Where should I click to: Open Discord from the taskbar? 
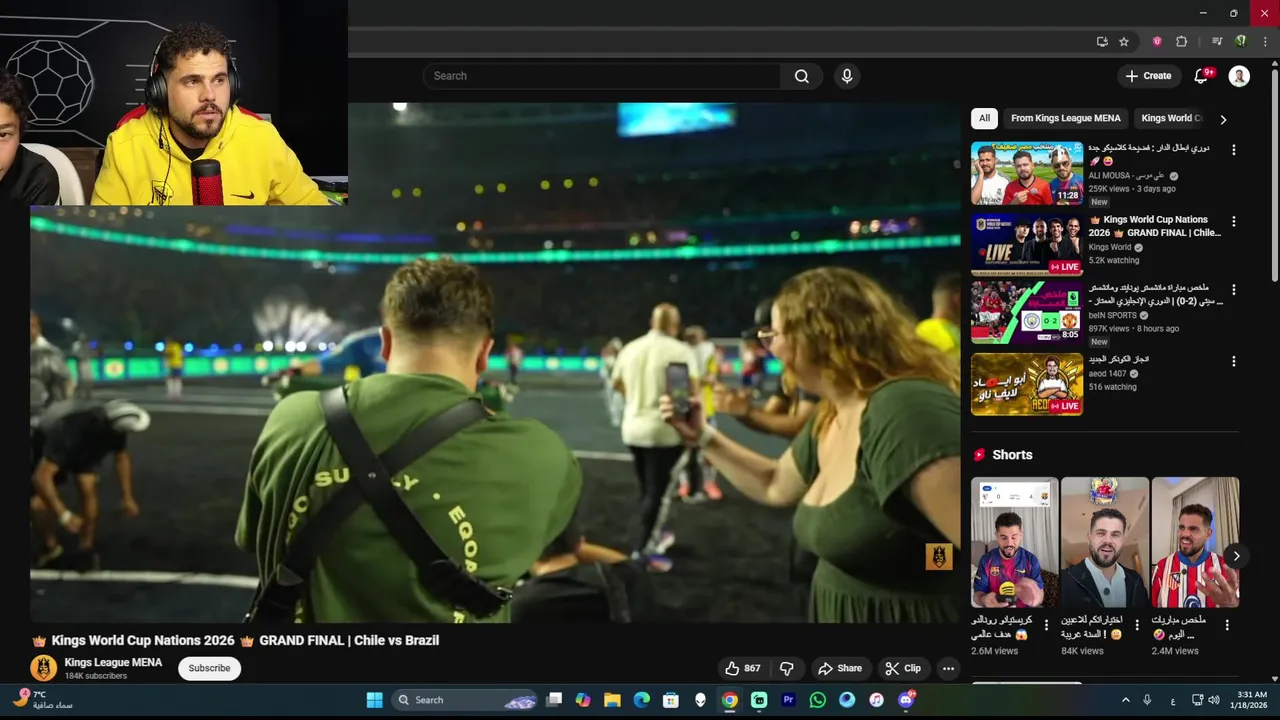point(906,700)
